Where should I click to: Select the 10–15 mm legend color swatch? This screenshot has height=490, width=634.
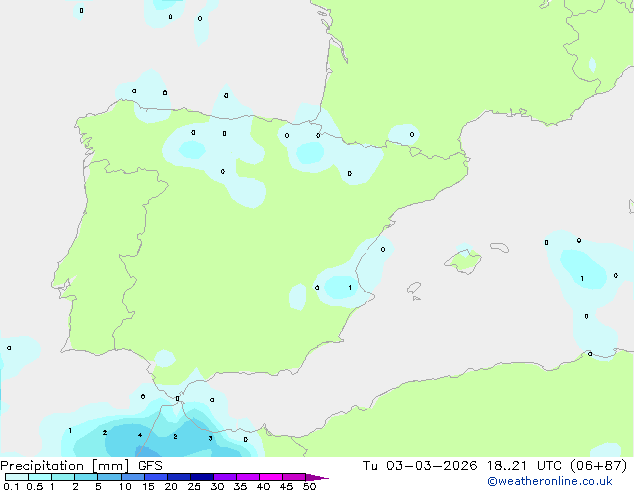tap(132, 477)
